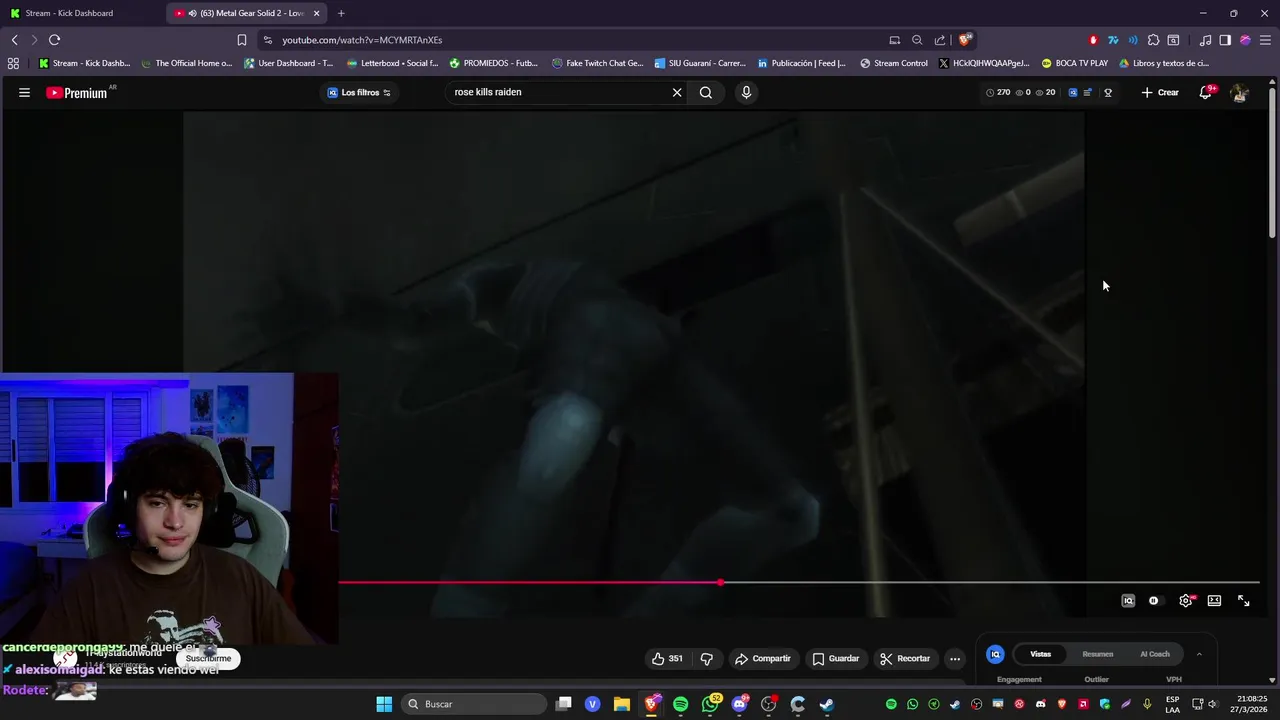Image resolution: width=1280 pixels, height=720 pixels.
Task: Open the vidIQ list icon in header
Action: pos(1087,92)
